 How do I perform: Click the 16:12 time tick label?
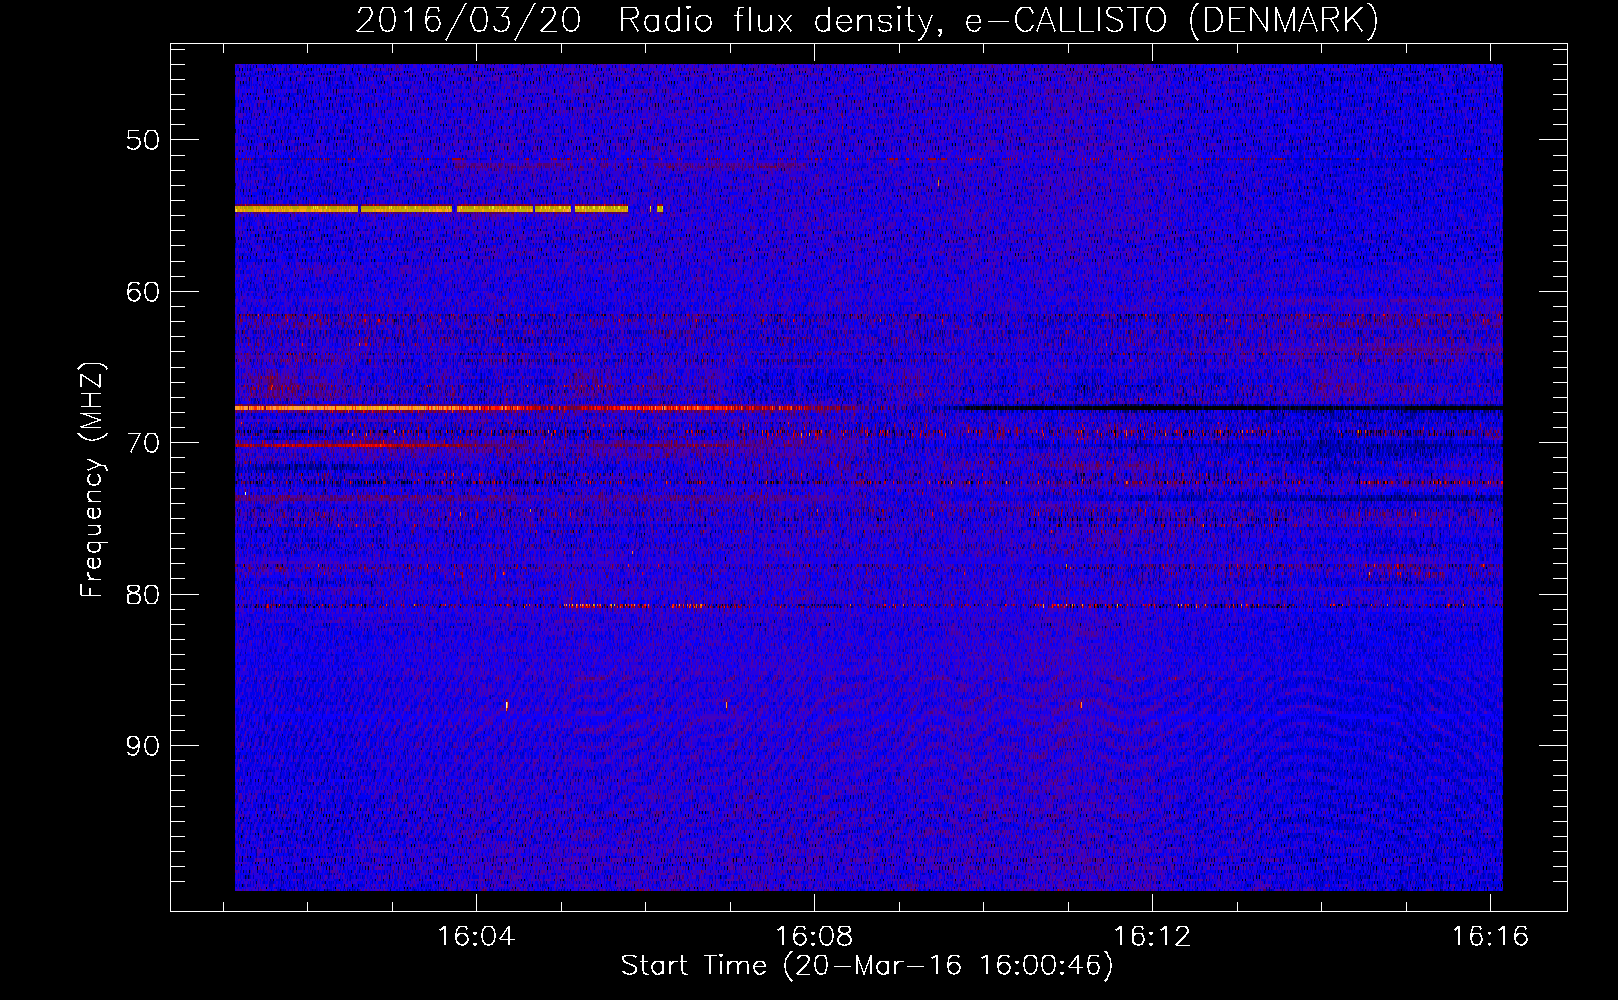(x=1153, y=936)
